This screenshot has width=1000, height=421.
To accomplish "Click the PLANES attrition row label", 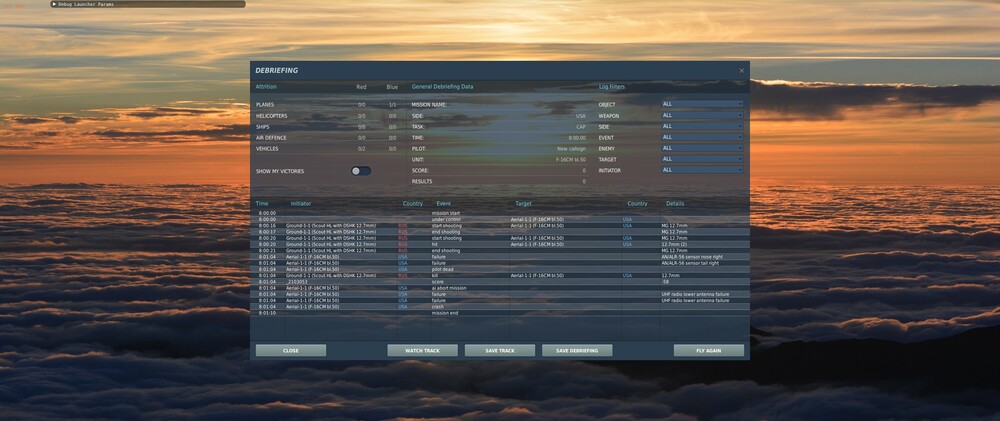I will (265, 105).
